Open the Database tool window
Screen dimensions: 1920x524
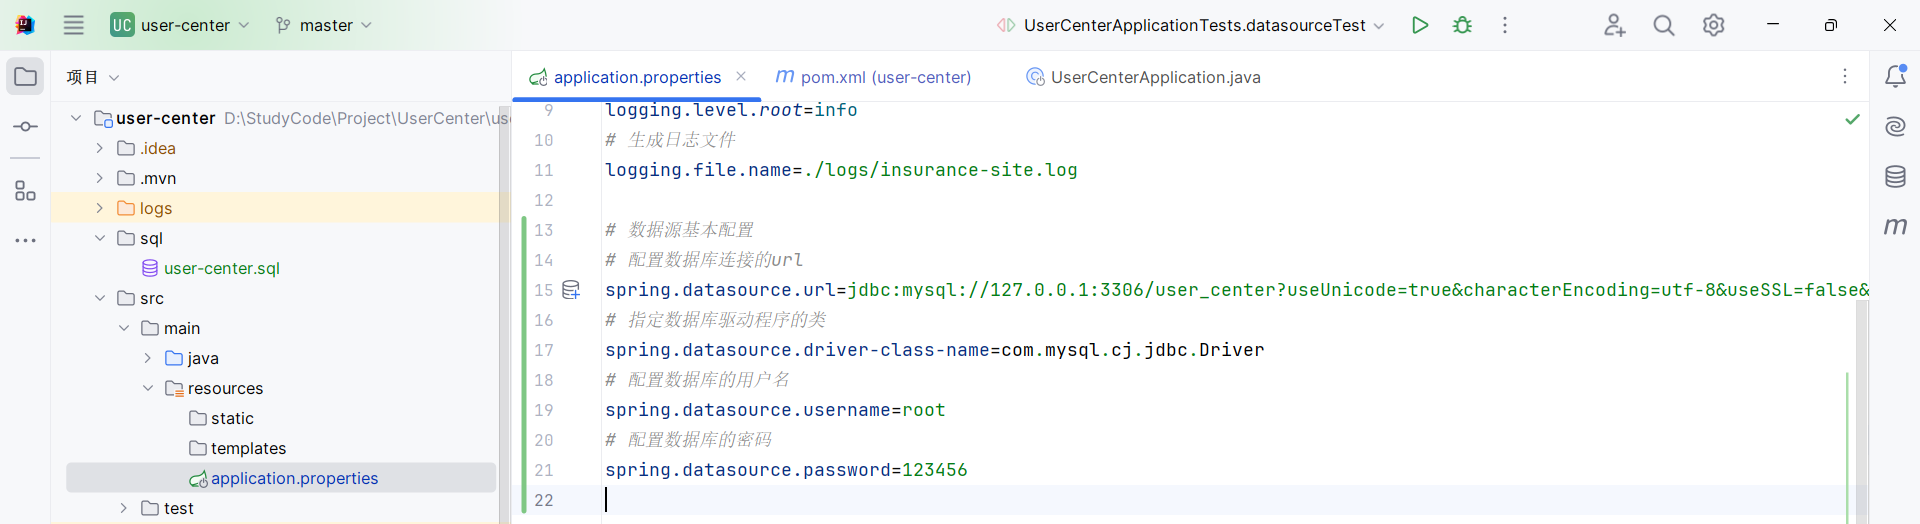point(1895,177)
